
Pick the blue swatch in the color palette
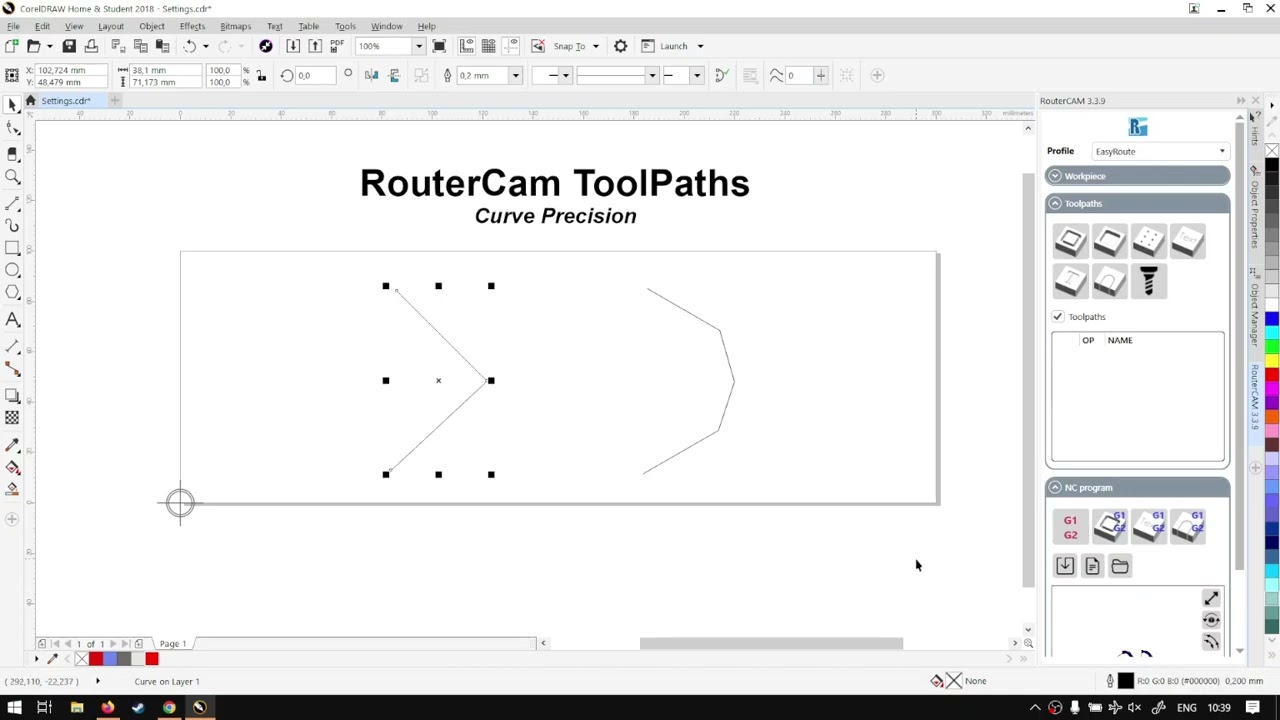pyautogui.click(x=1271, y=320)
